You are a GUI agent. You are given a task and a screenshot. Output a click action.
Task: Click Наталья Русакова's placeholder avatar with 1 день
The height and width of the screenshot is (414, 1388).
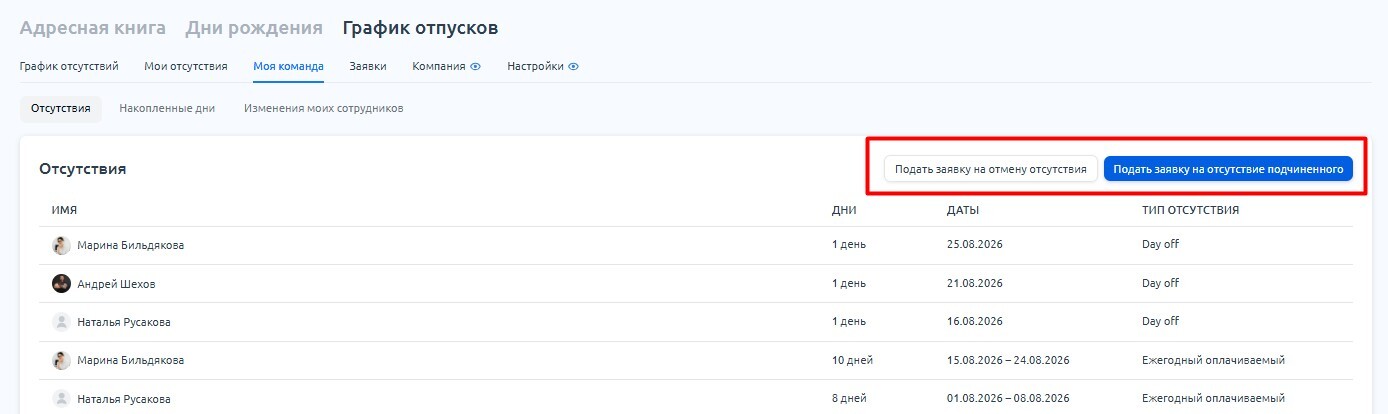point(62,322)
